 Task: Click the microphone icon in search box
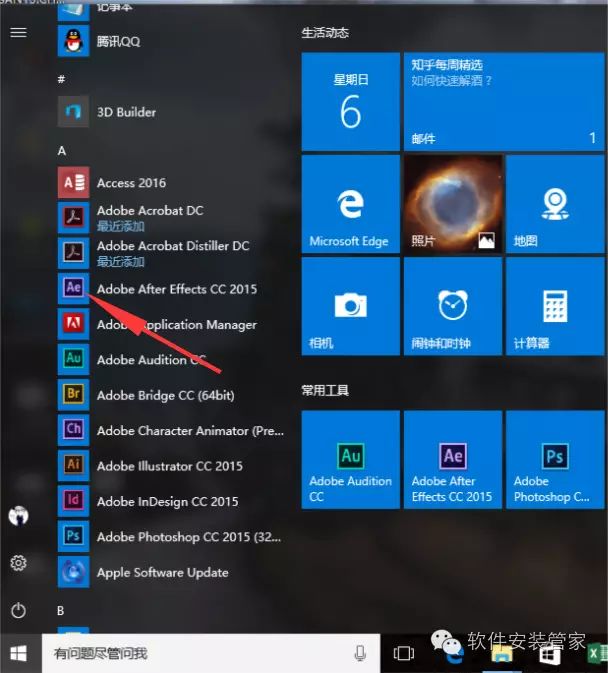[x=360, y=653]
